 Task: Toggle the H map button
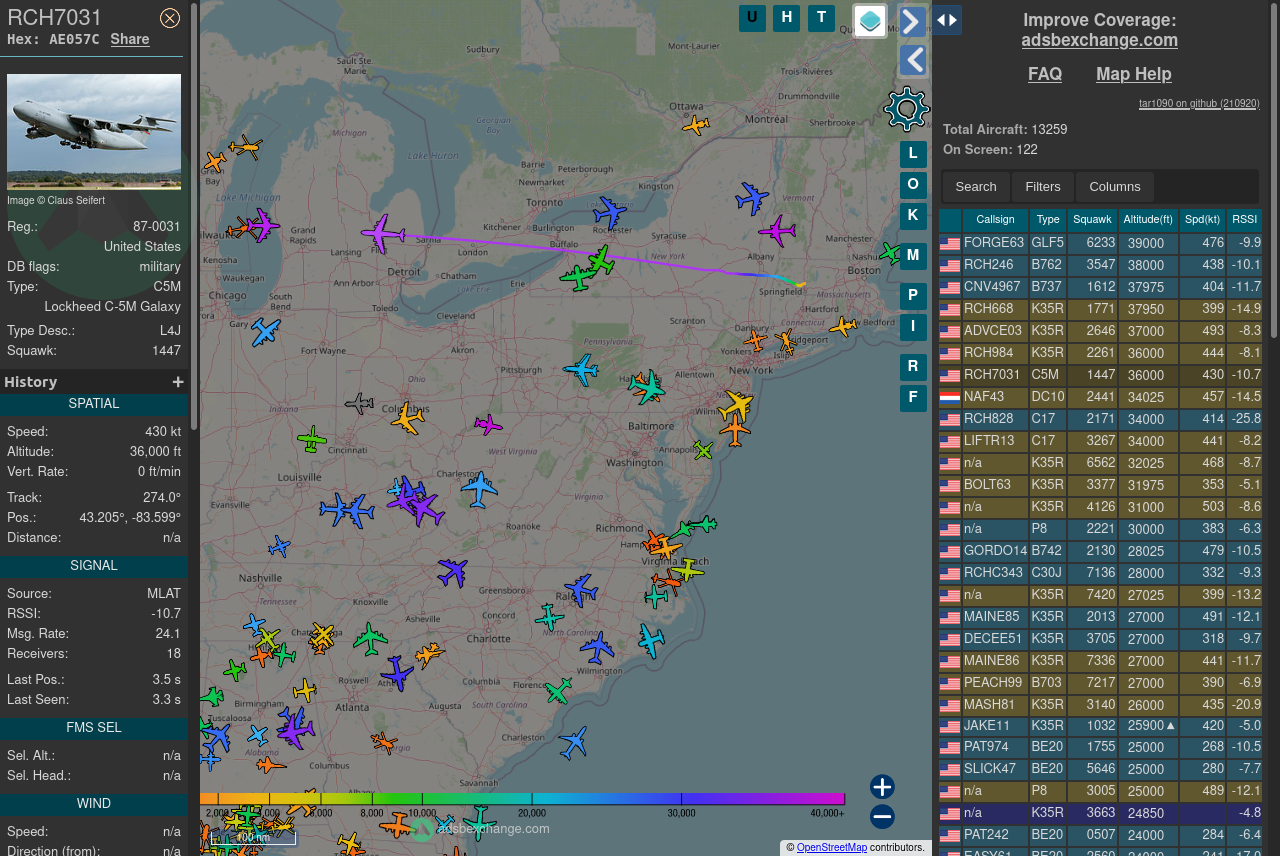click(x=786, y=18)
